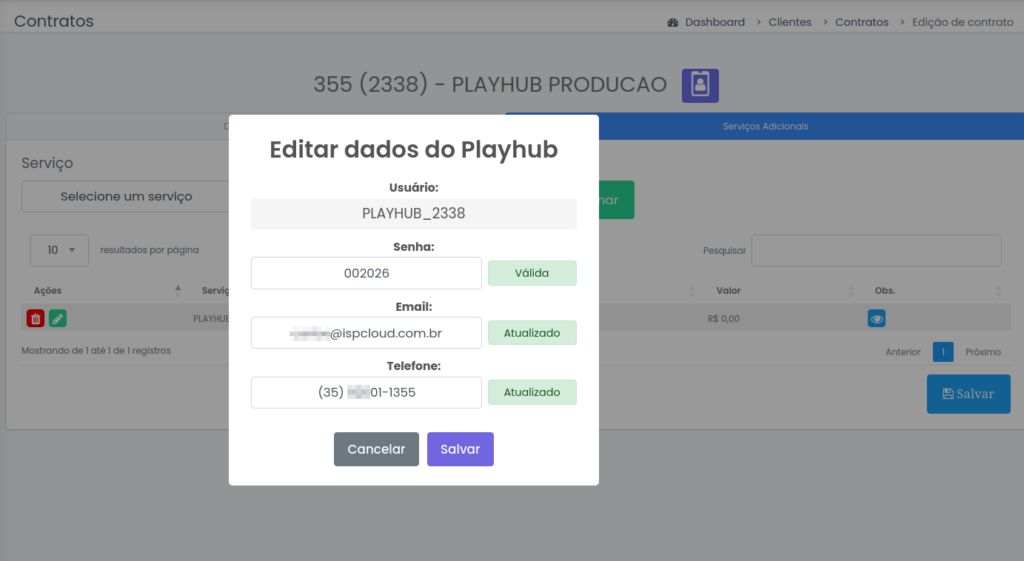Focus the Email input field
Screen dimensions: 1024x561
366,333
